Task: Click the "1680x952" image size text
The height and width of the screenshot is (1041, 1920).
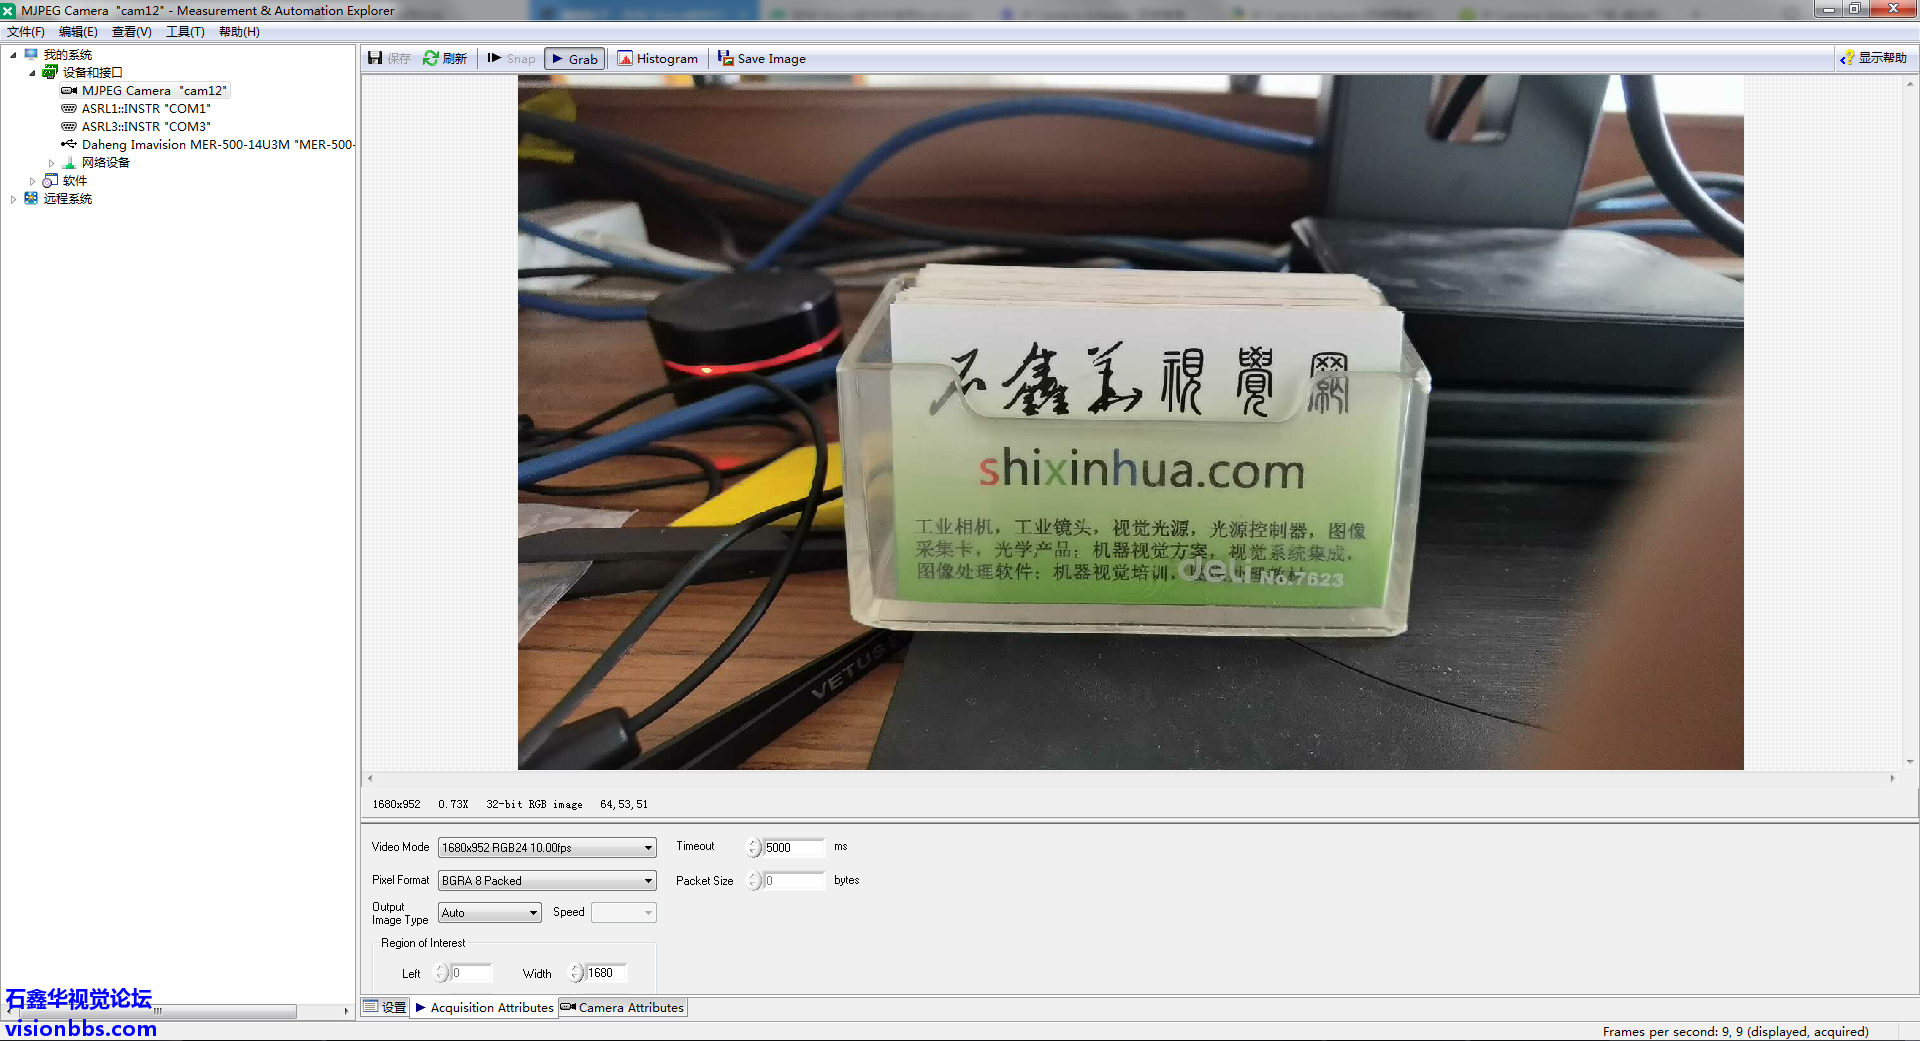Action: (396, 804)
